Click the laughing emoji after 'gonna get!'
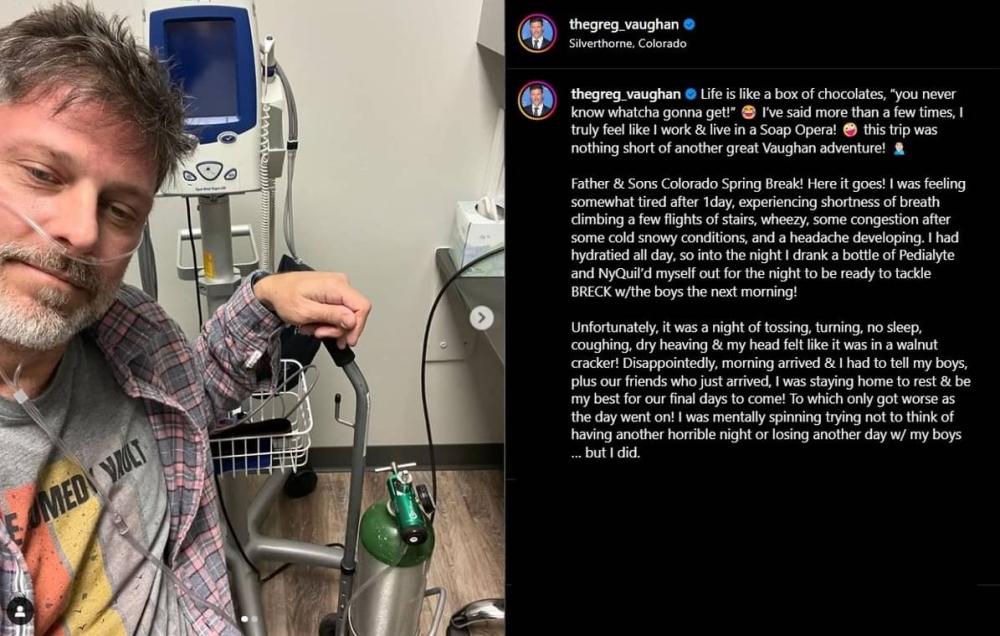The height and width of the screenshot is (636, 1000). [749, 112]
